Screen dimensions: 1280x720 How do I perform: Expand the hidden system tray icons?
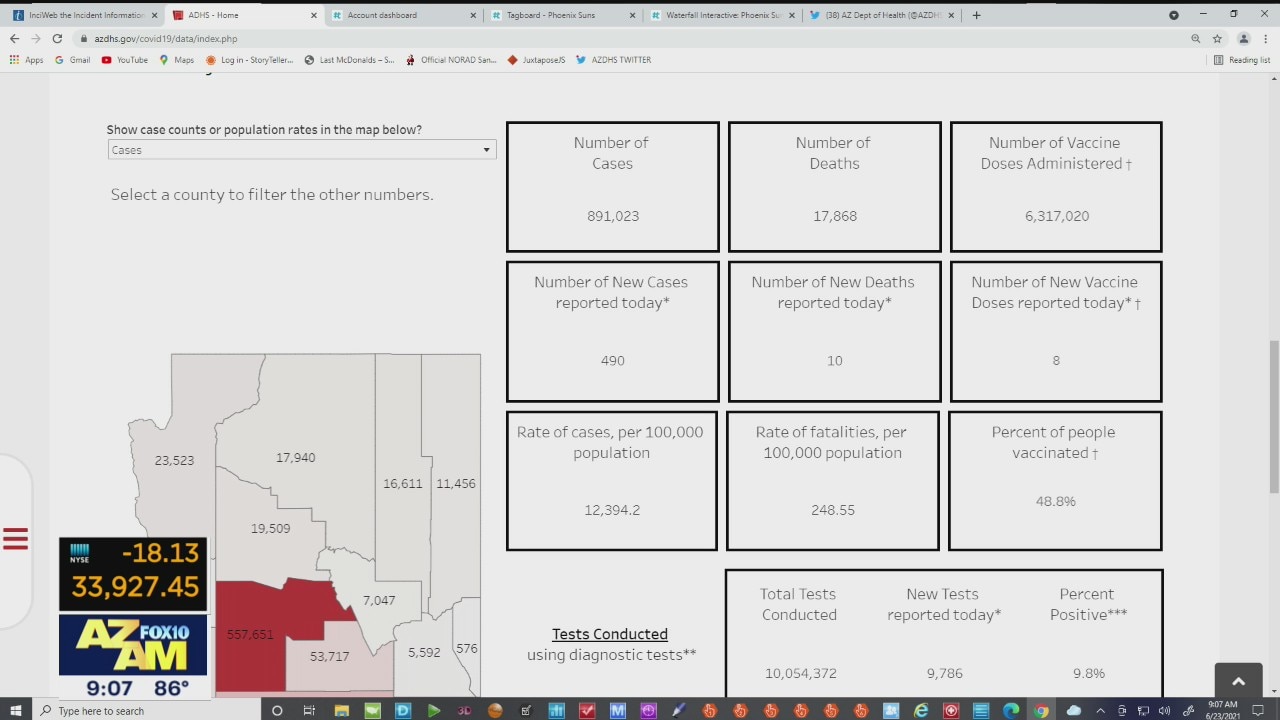coord(1101,710)
